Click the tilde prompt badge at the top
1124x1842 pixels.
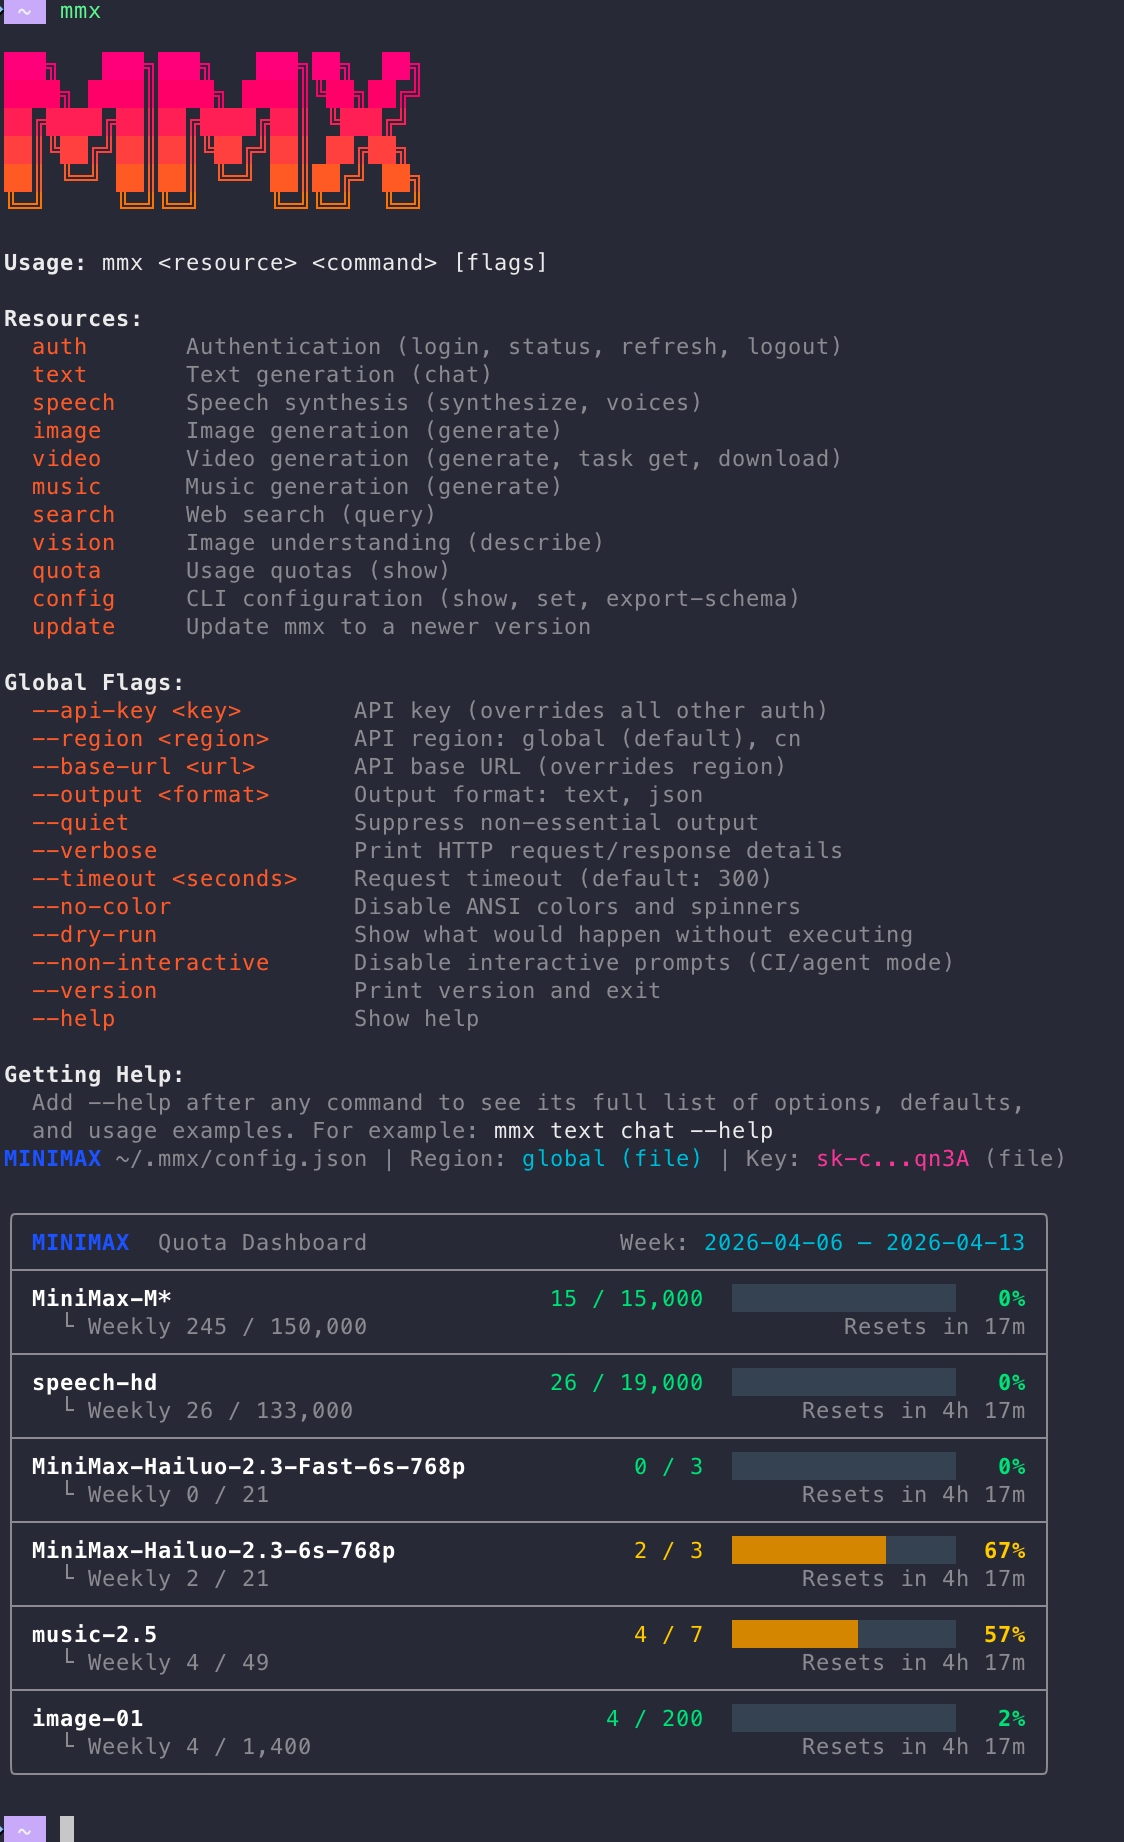24,12
